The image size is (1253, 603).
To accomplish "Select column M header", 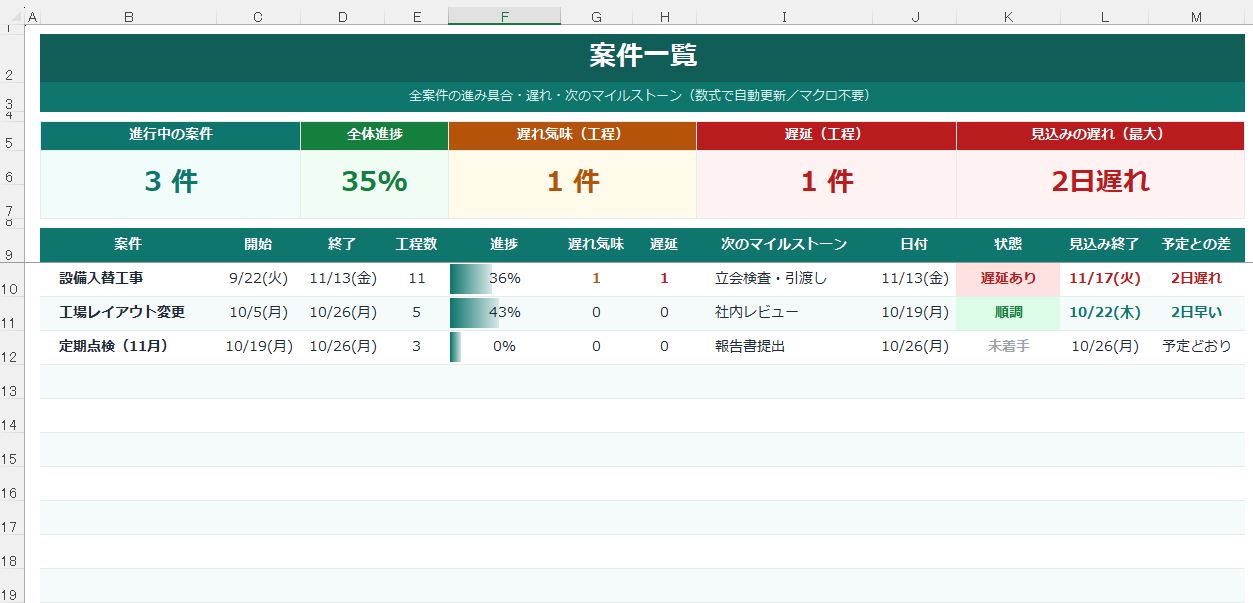I will [x=1196, y=16].
